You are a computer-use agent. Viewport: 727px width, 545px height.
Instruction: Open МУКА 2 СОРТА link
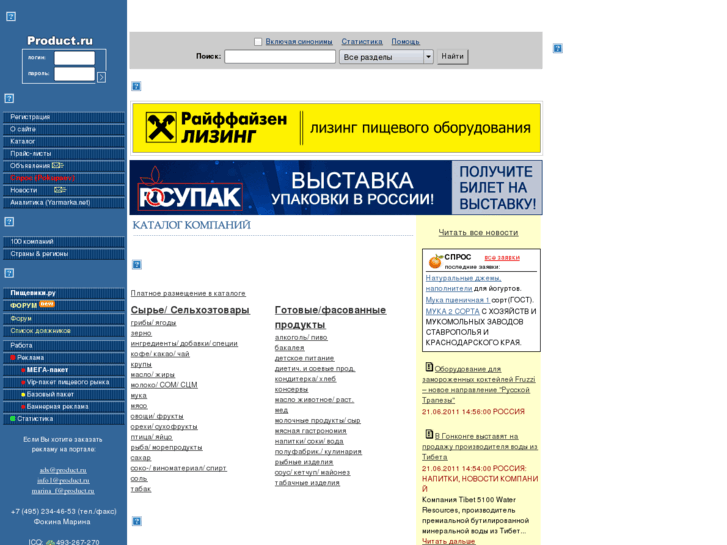coord(453,311)
